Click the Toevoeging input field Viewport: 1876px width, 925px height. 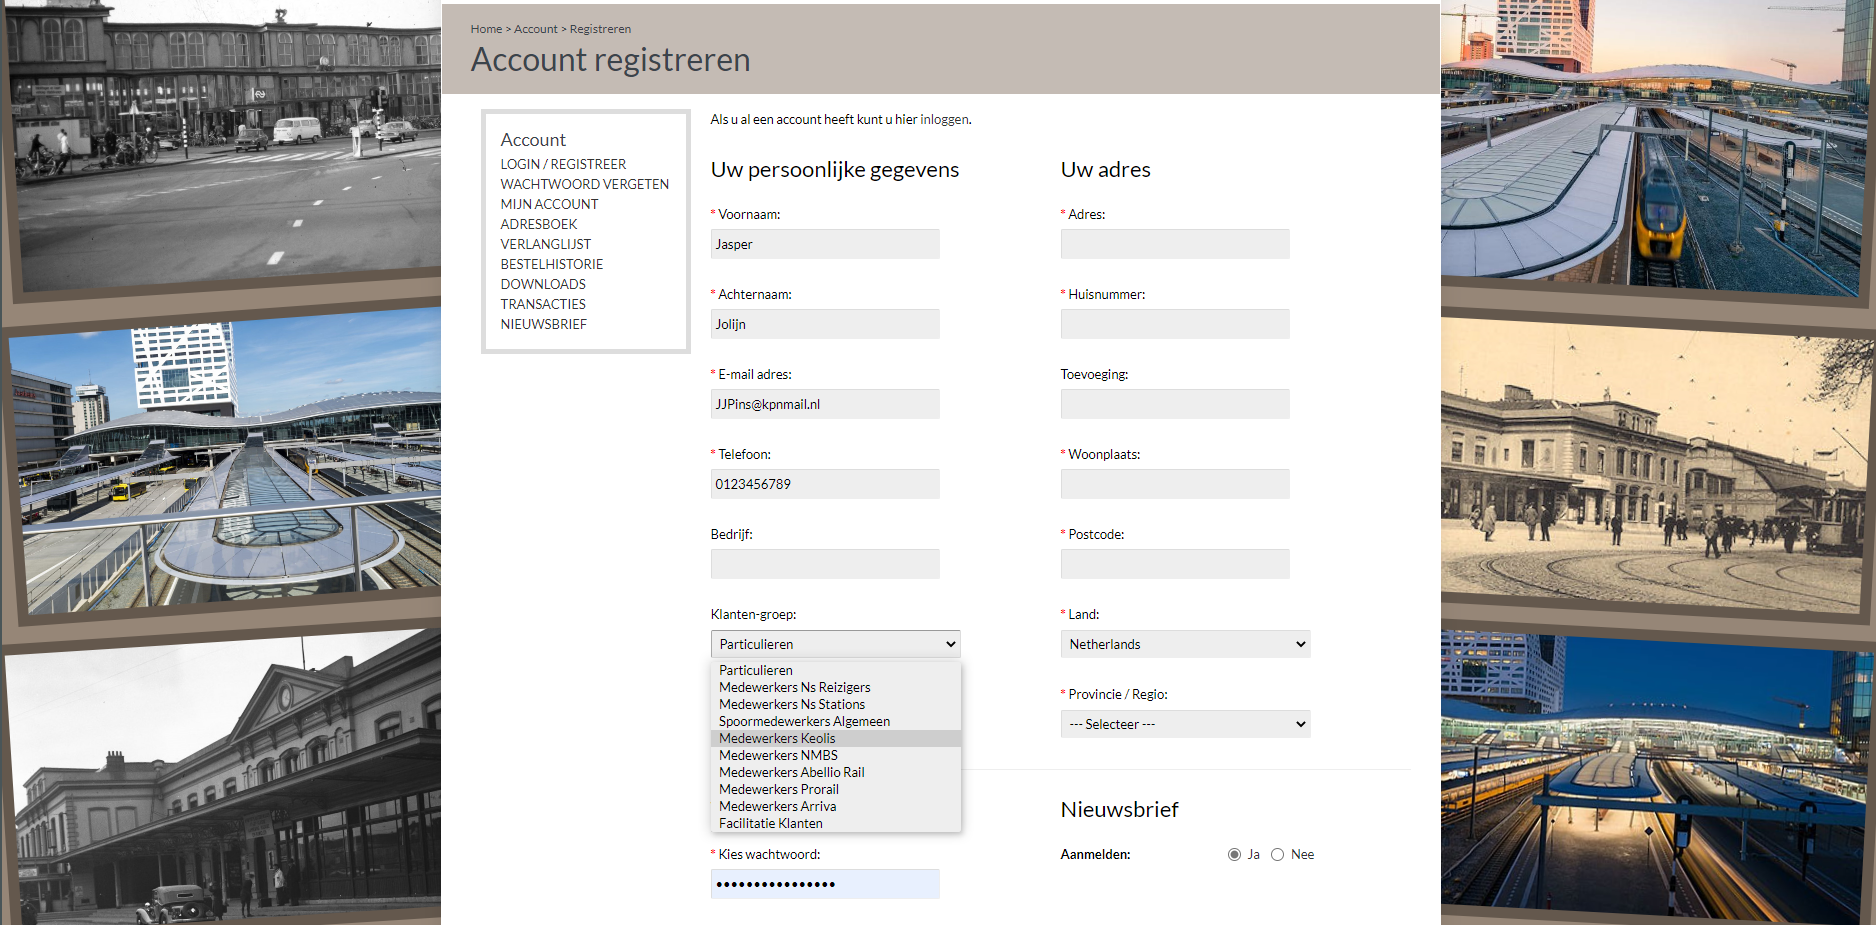point(1175,404)
